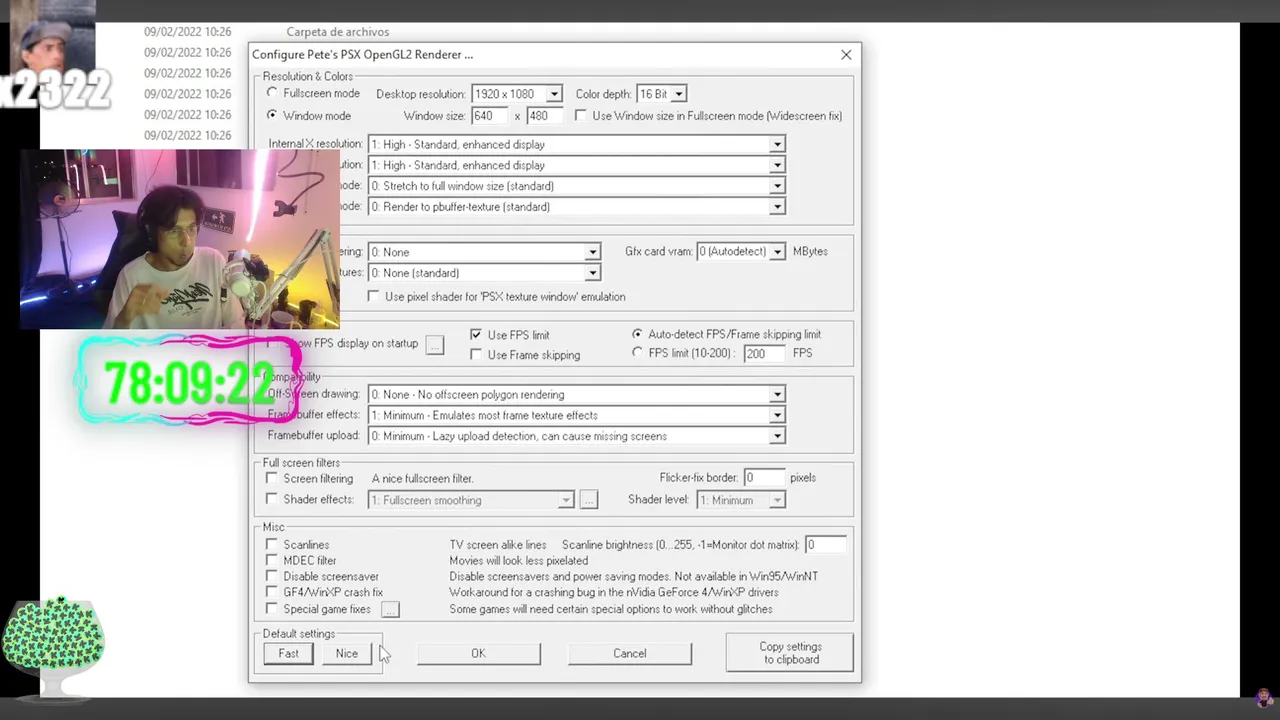Viewport: 1280px width, 720px height.
Task: Open Color depth 16 Bit dropdown
Action: pos(662,94)
